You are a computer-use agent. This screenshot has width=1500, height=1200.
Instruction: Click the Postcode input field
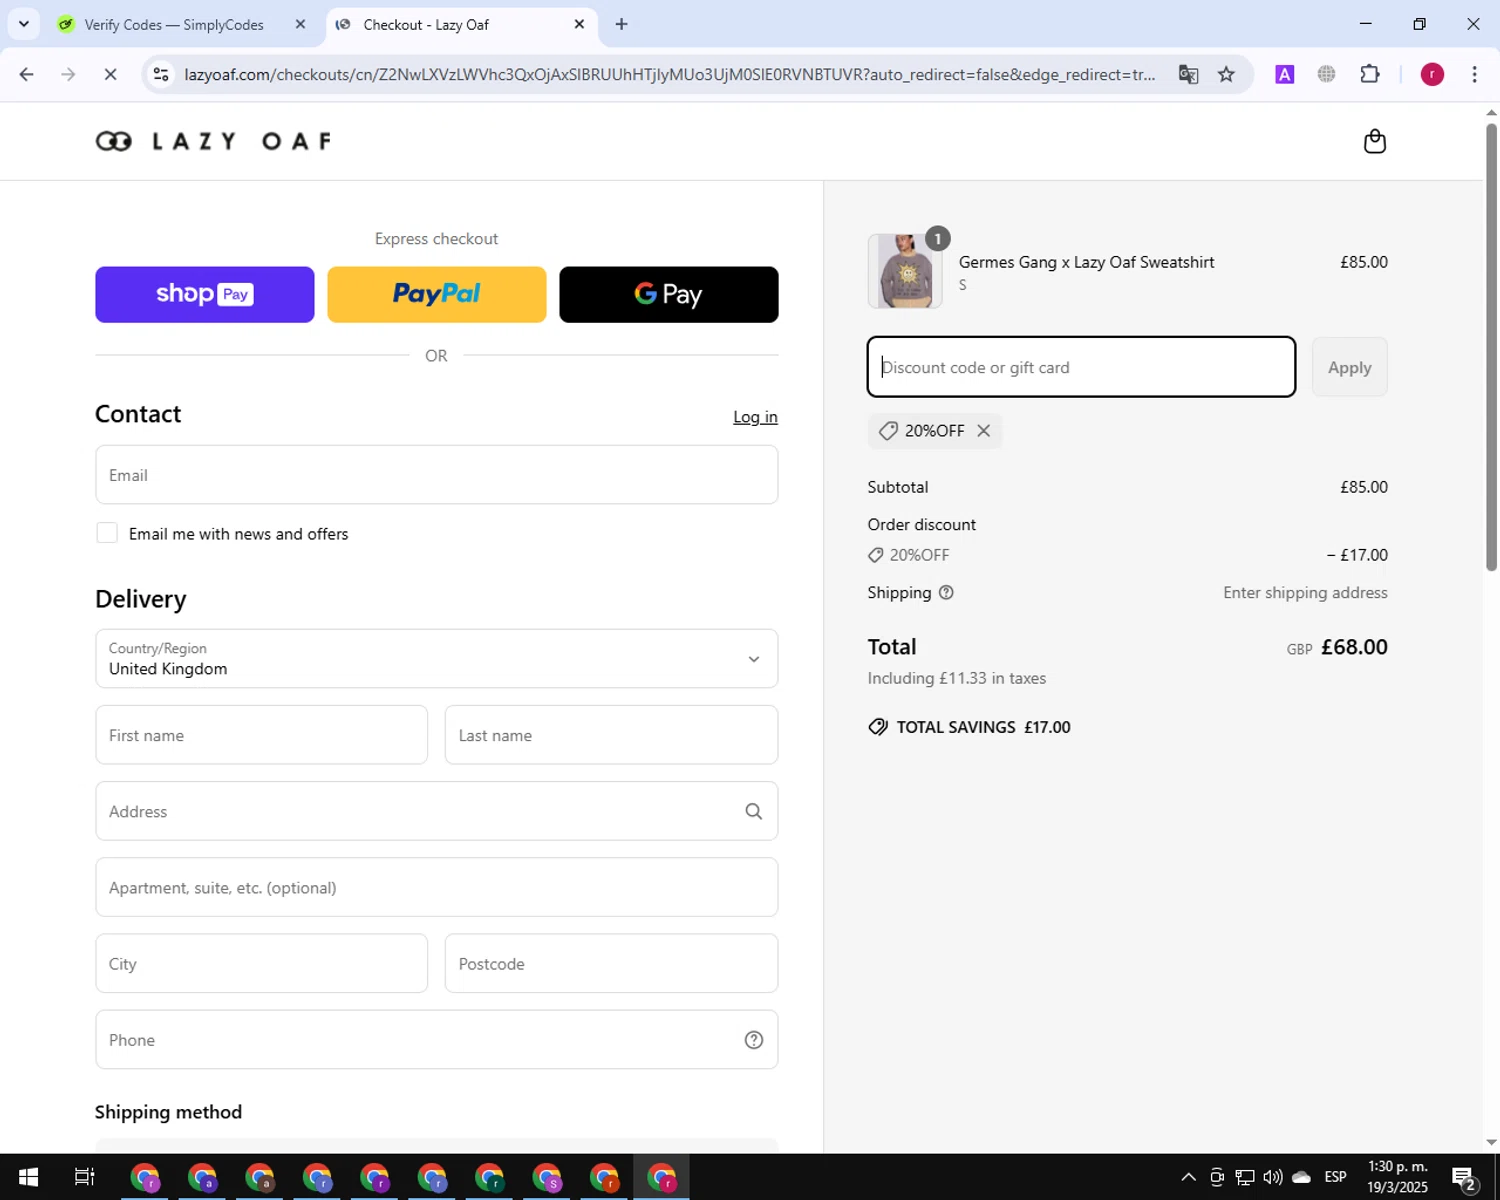(x=612, y=963)
